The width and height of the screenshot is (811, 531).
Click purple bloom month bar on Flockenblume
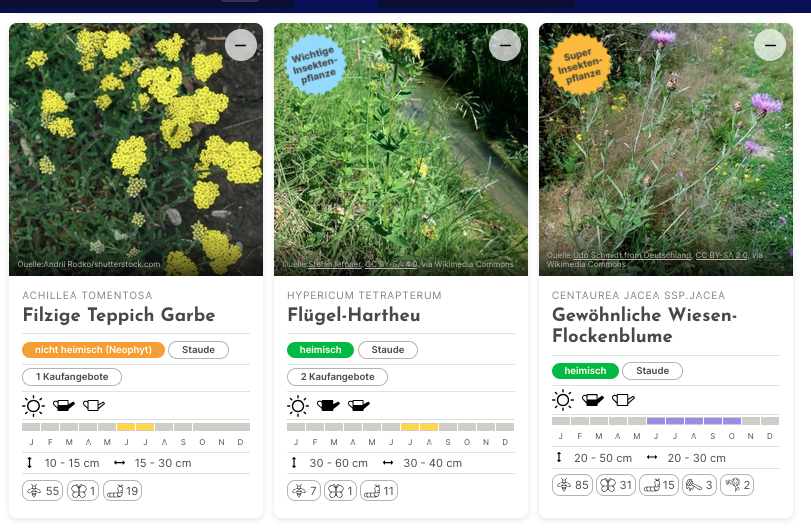(694, 421)
